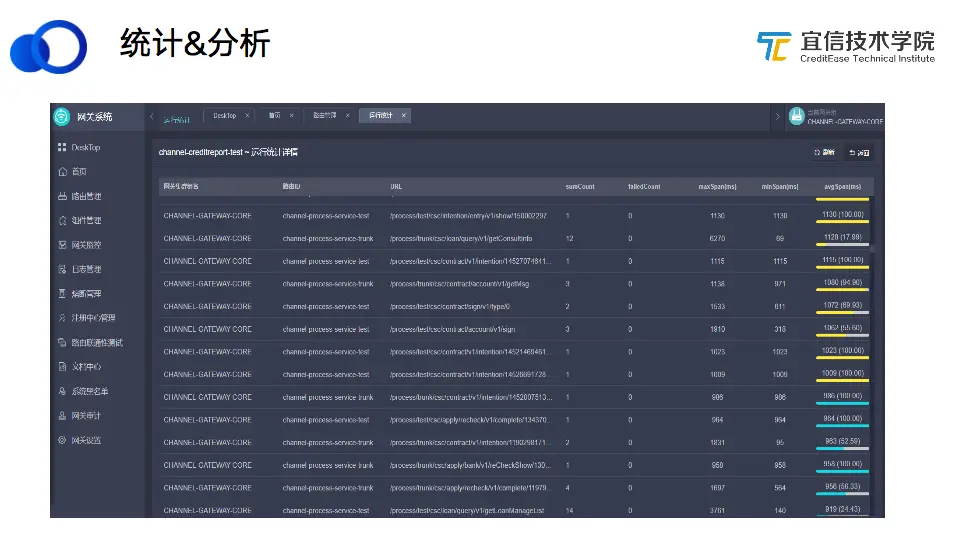Open the 网关设置 gear sidebar icon
The image size is (960, 540).
62,440
